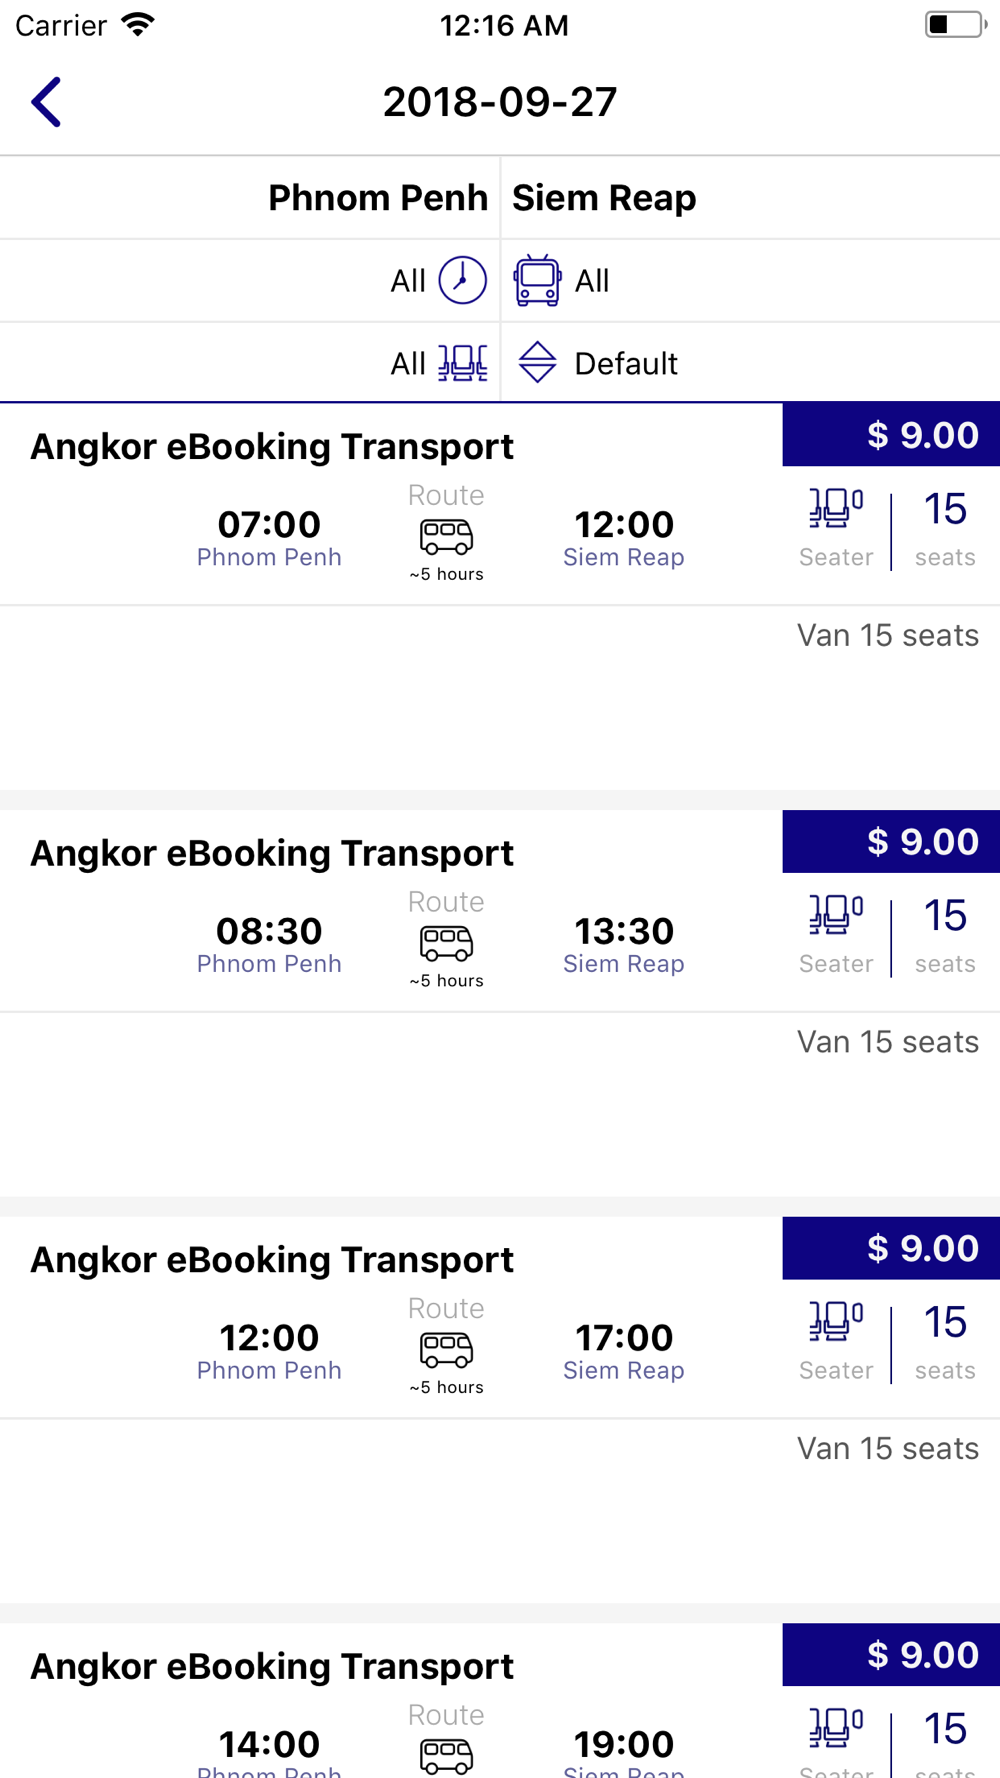1000x1778 pixels.
Task: Tap the back arrow icon
Action: coord(46,102)
